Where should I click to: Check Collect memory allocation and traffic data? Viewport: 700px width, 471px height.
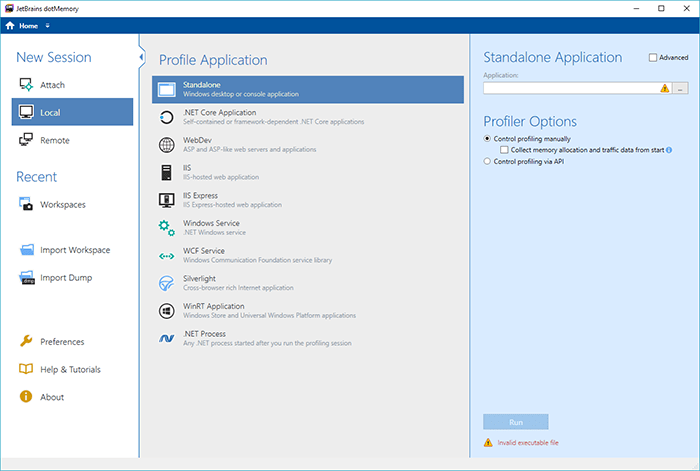pos(504,149)
